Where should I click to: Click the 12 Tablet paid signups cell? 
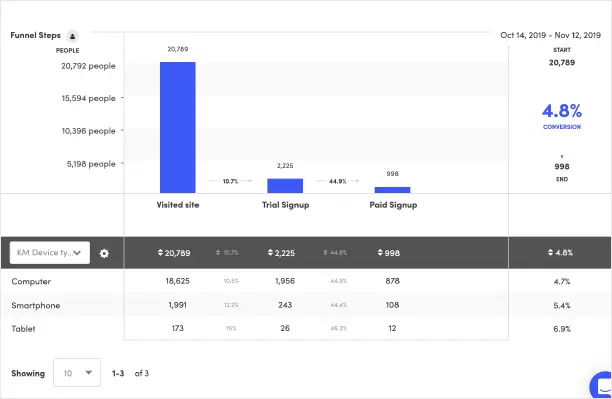tap(392, 328)
